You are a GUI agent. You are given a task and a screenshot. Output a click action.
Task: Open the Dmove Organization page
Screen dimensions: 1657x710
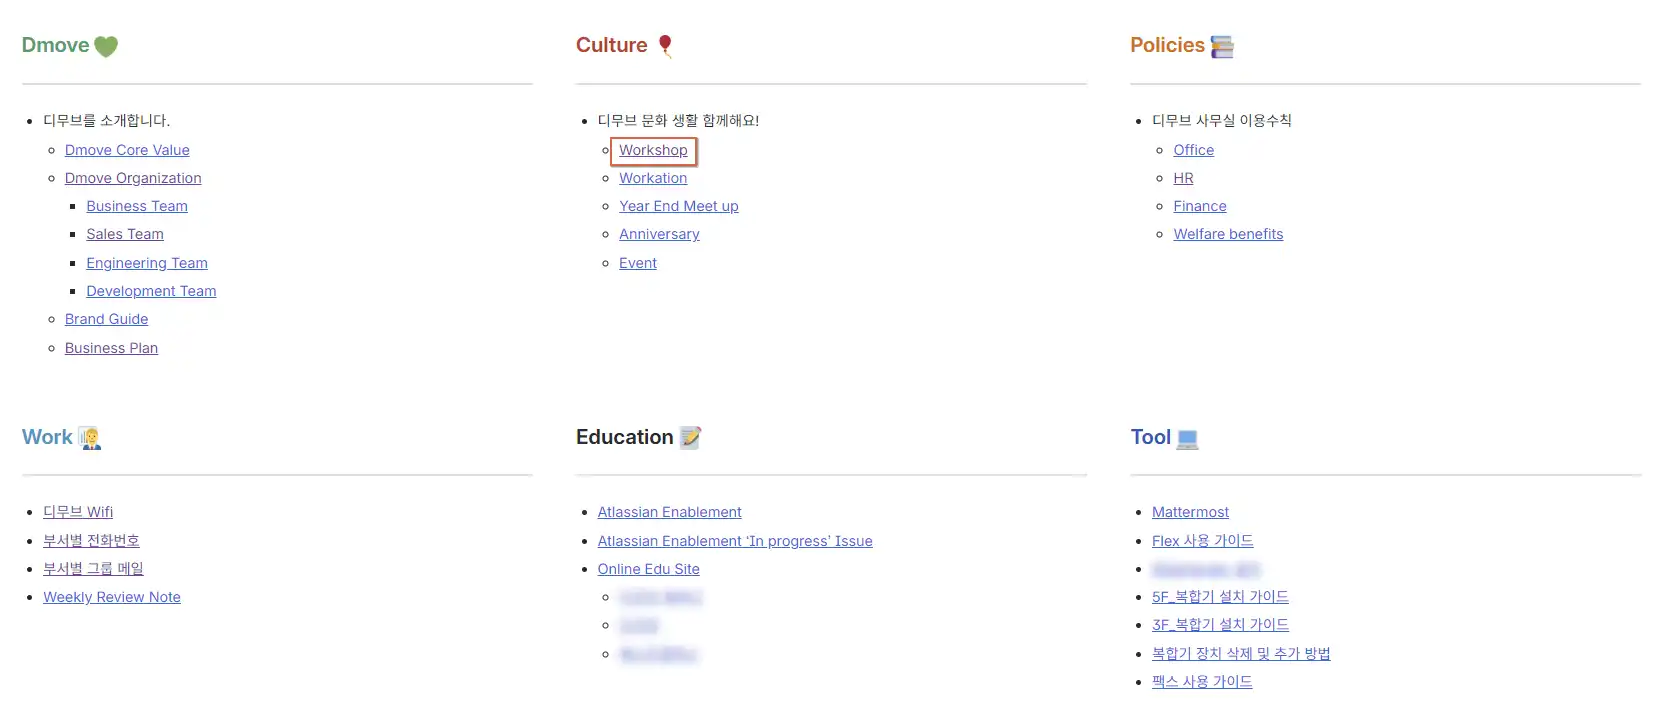[133, 178]
